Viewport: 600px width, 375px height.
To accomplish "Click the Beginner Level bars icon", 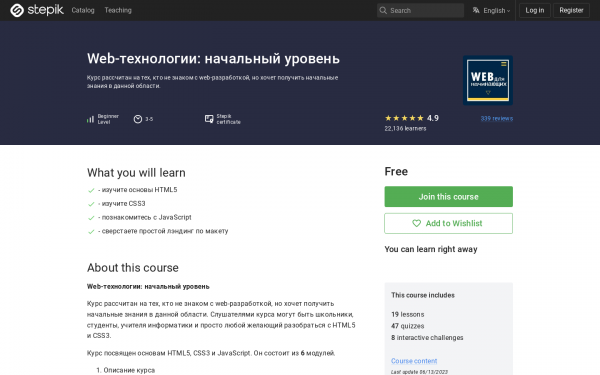I will (x=90, y=119).
